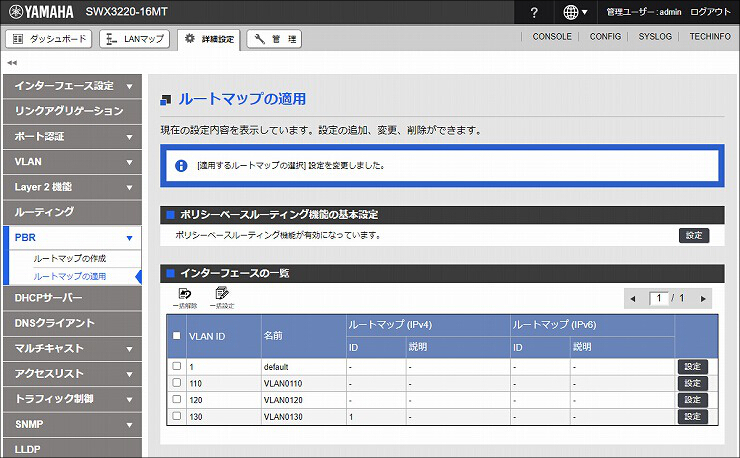Click 設定 button for PBR basic settings
Viewport: 740px width, 458px height.
tap(694, 236)
